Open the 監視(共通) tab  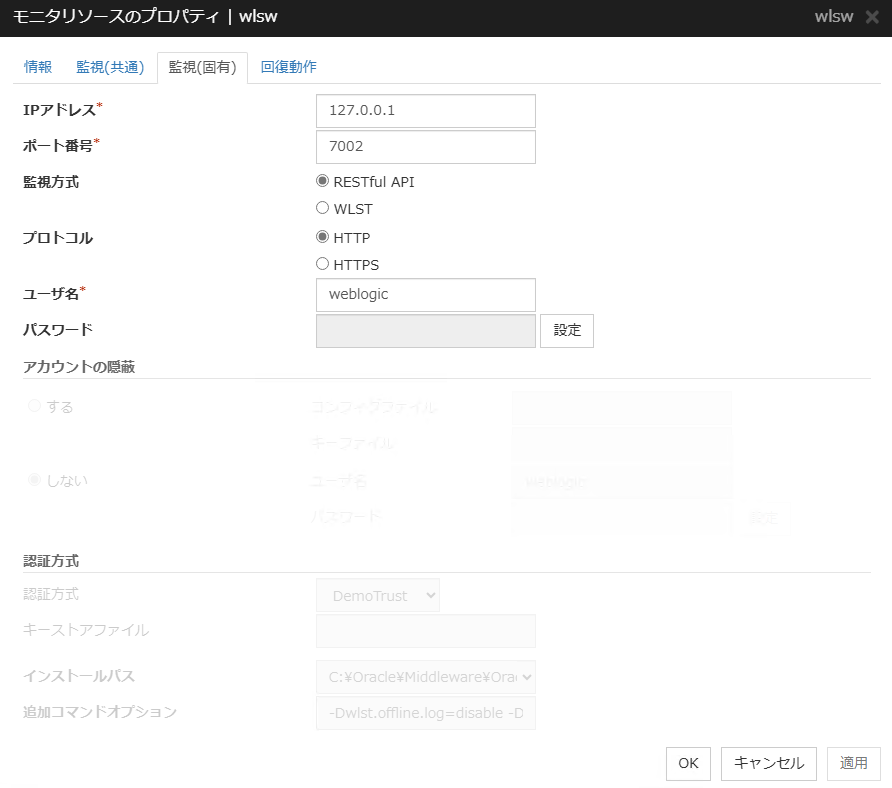coord(110,66)
